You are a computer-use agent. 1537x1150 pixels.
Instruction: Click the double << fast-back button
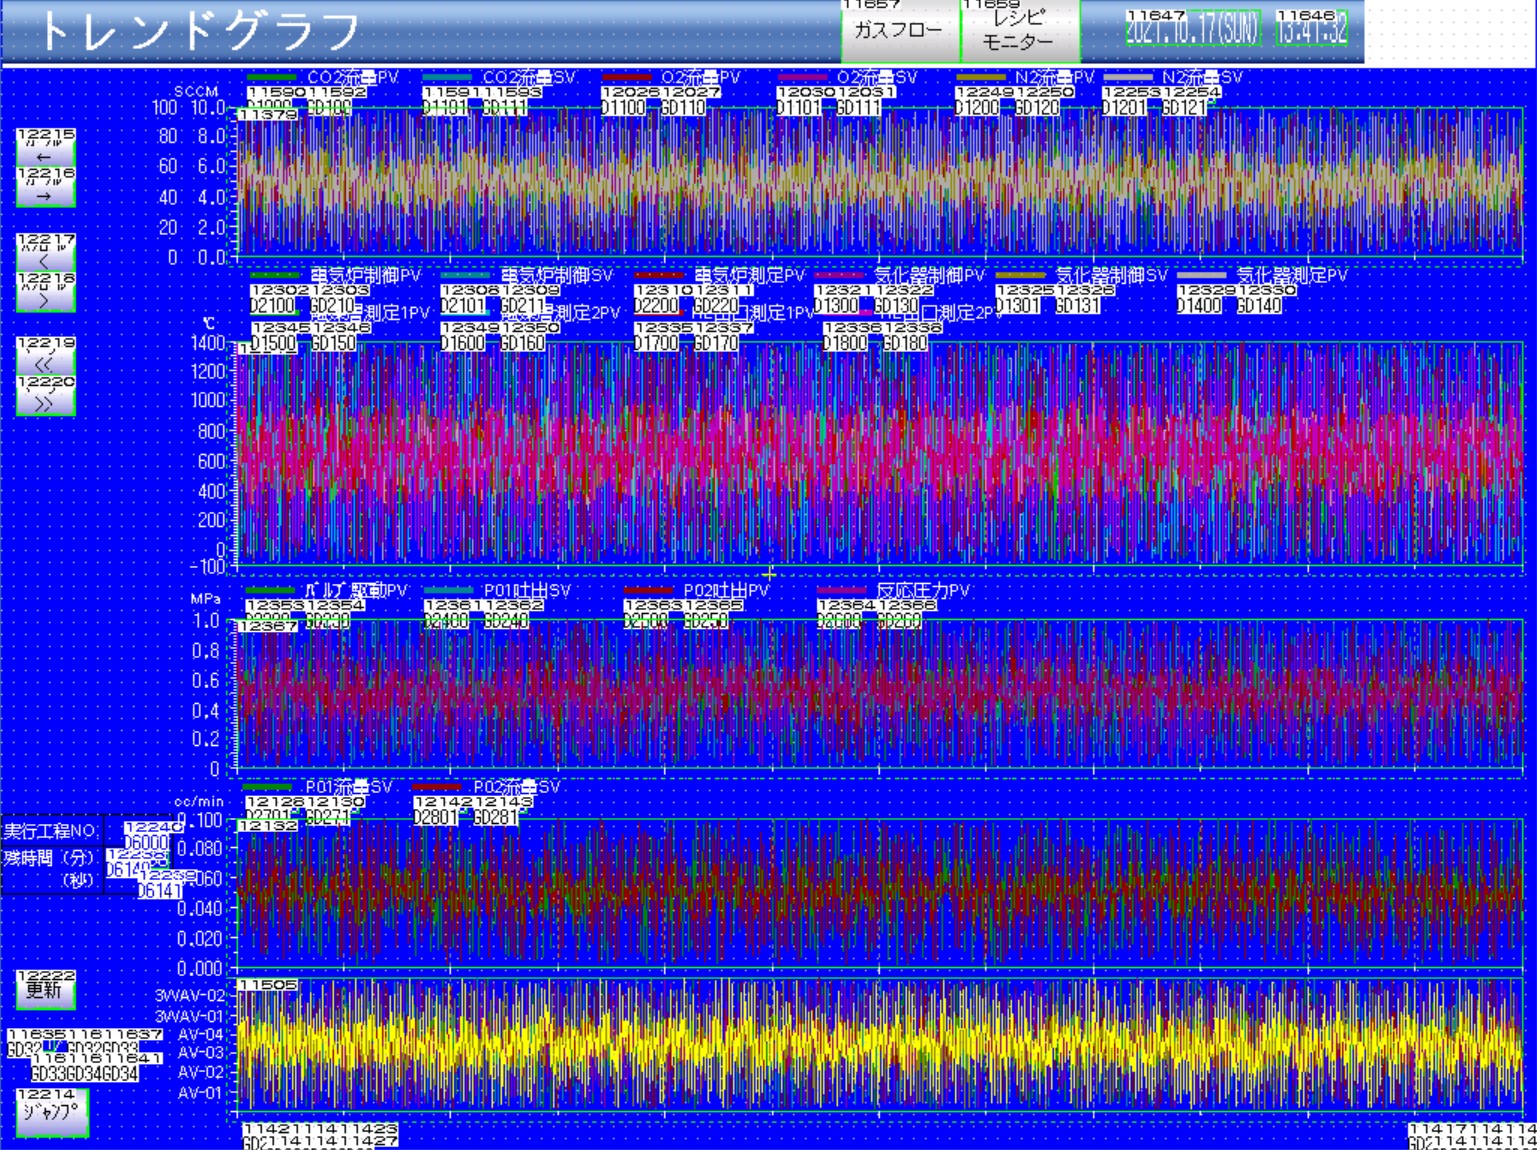pos(46,357)
